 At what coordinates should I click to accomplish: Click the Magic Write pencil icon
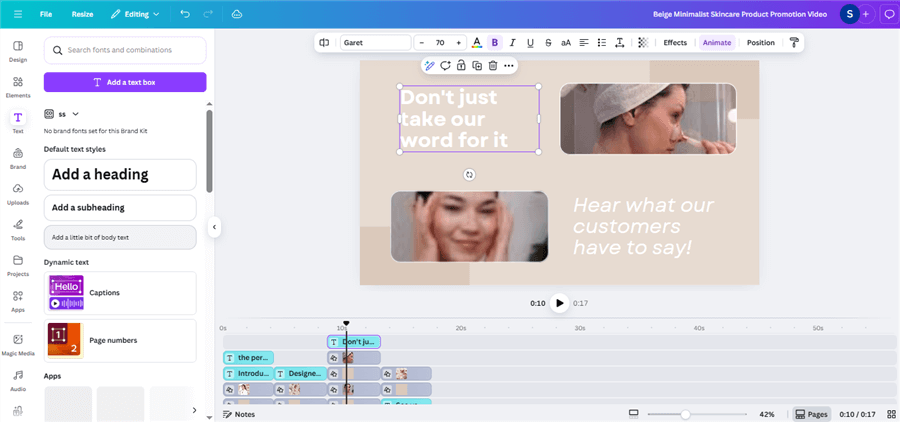[429, 65]
